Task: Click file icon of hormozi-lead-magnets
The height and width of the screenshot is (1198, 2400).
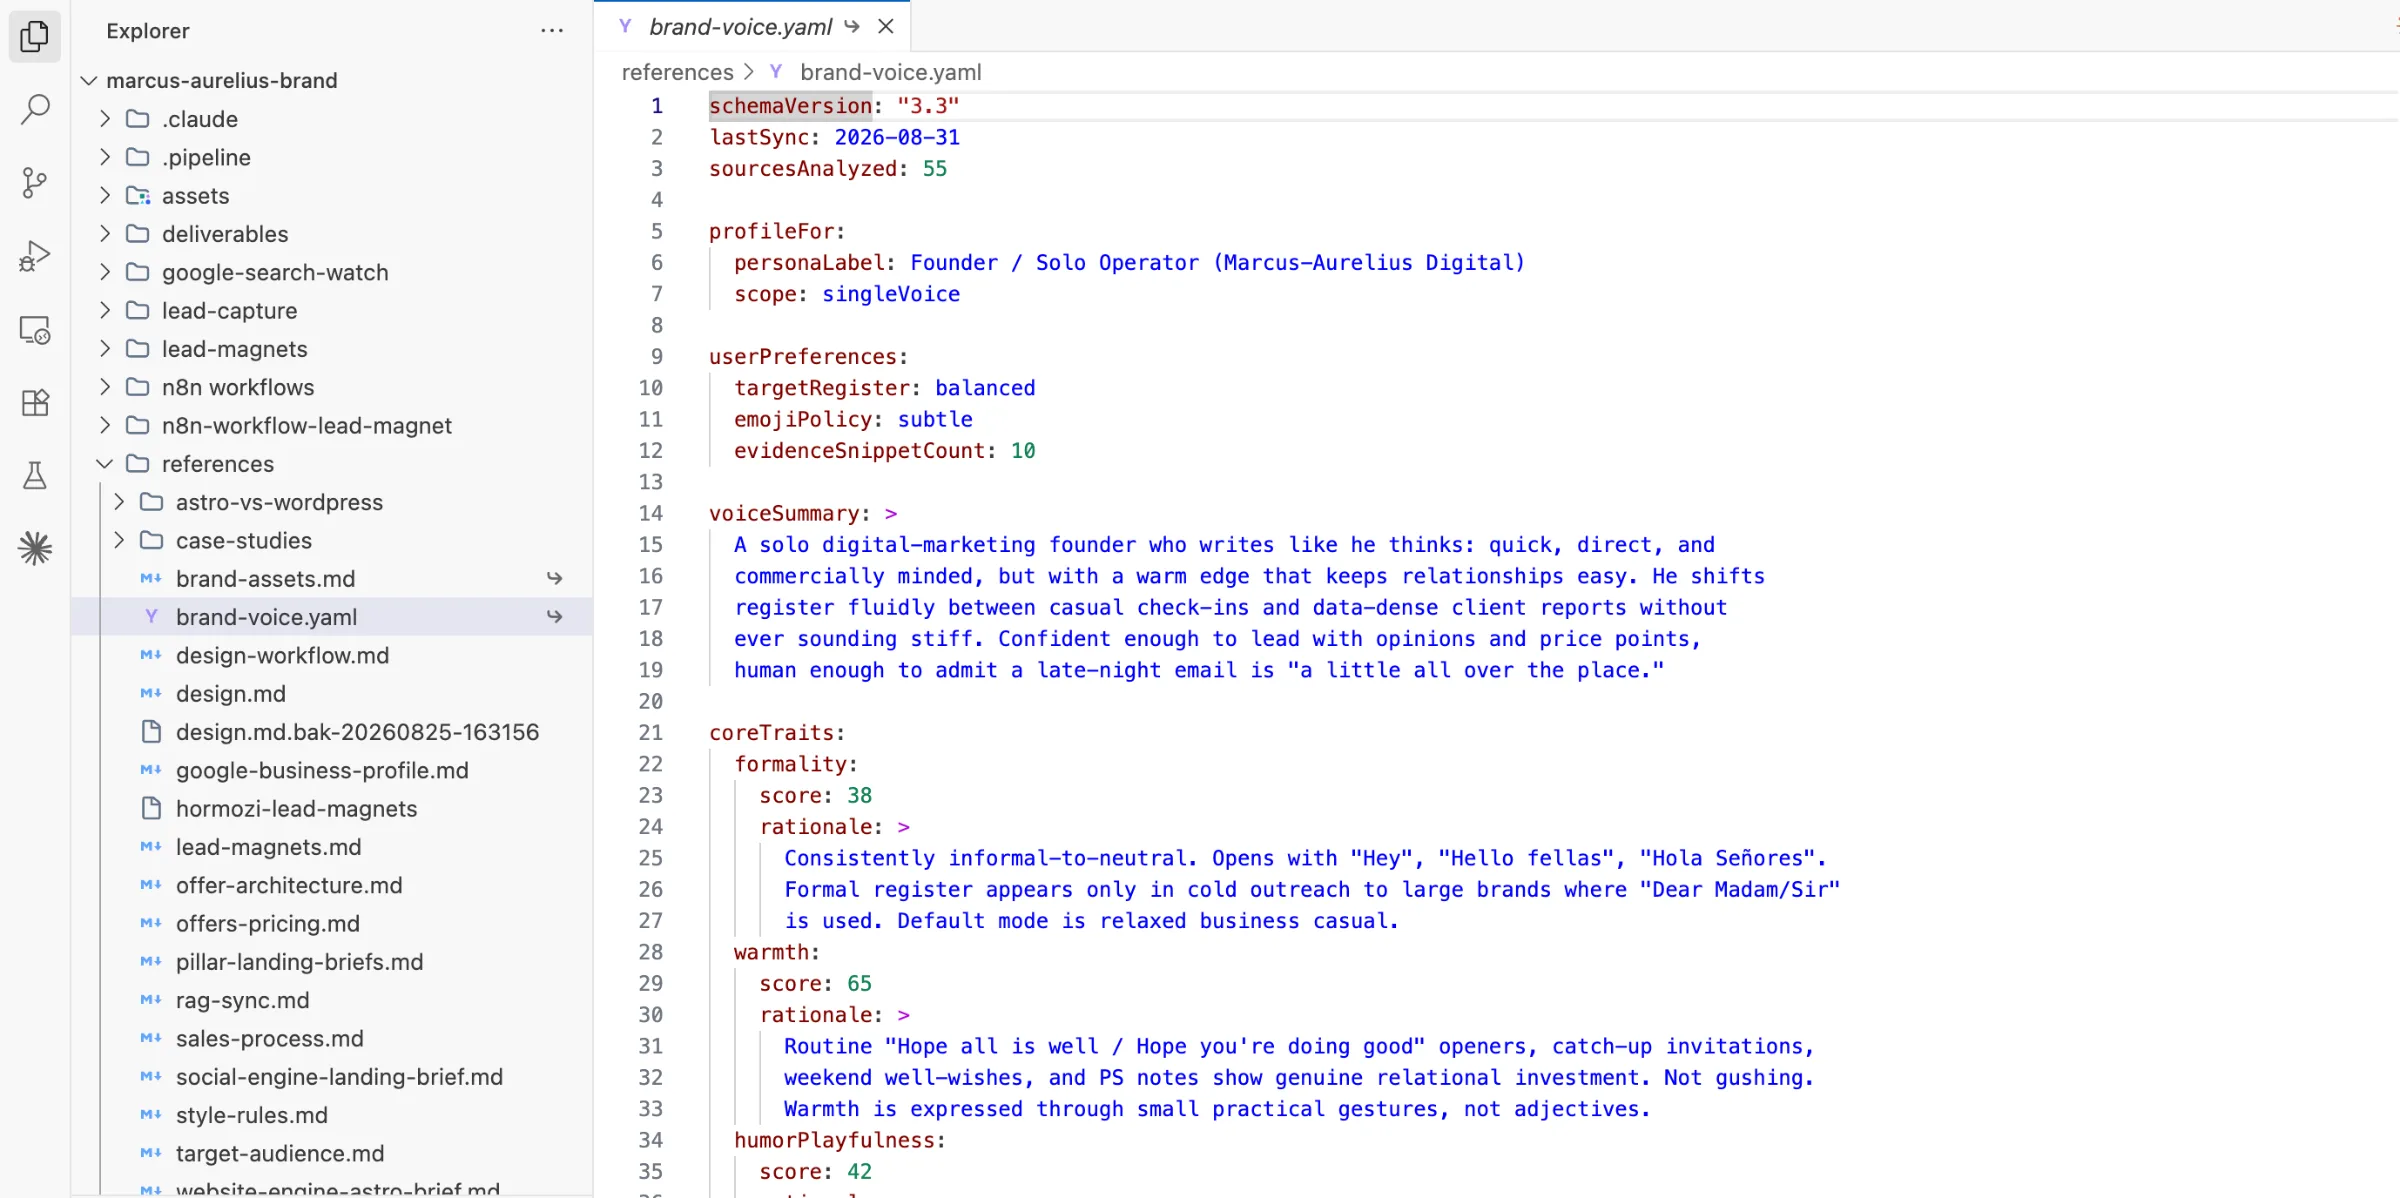Action: point(151,808)
